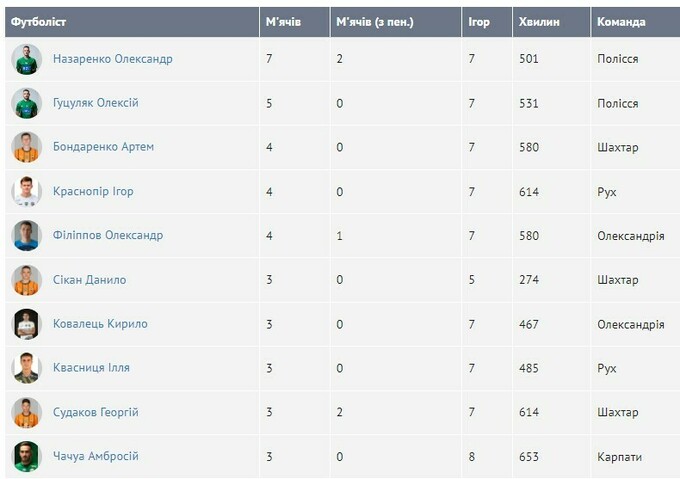Select Філіппов Олександр's avatar image
680x479 pixels.
26,236
